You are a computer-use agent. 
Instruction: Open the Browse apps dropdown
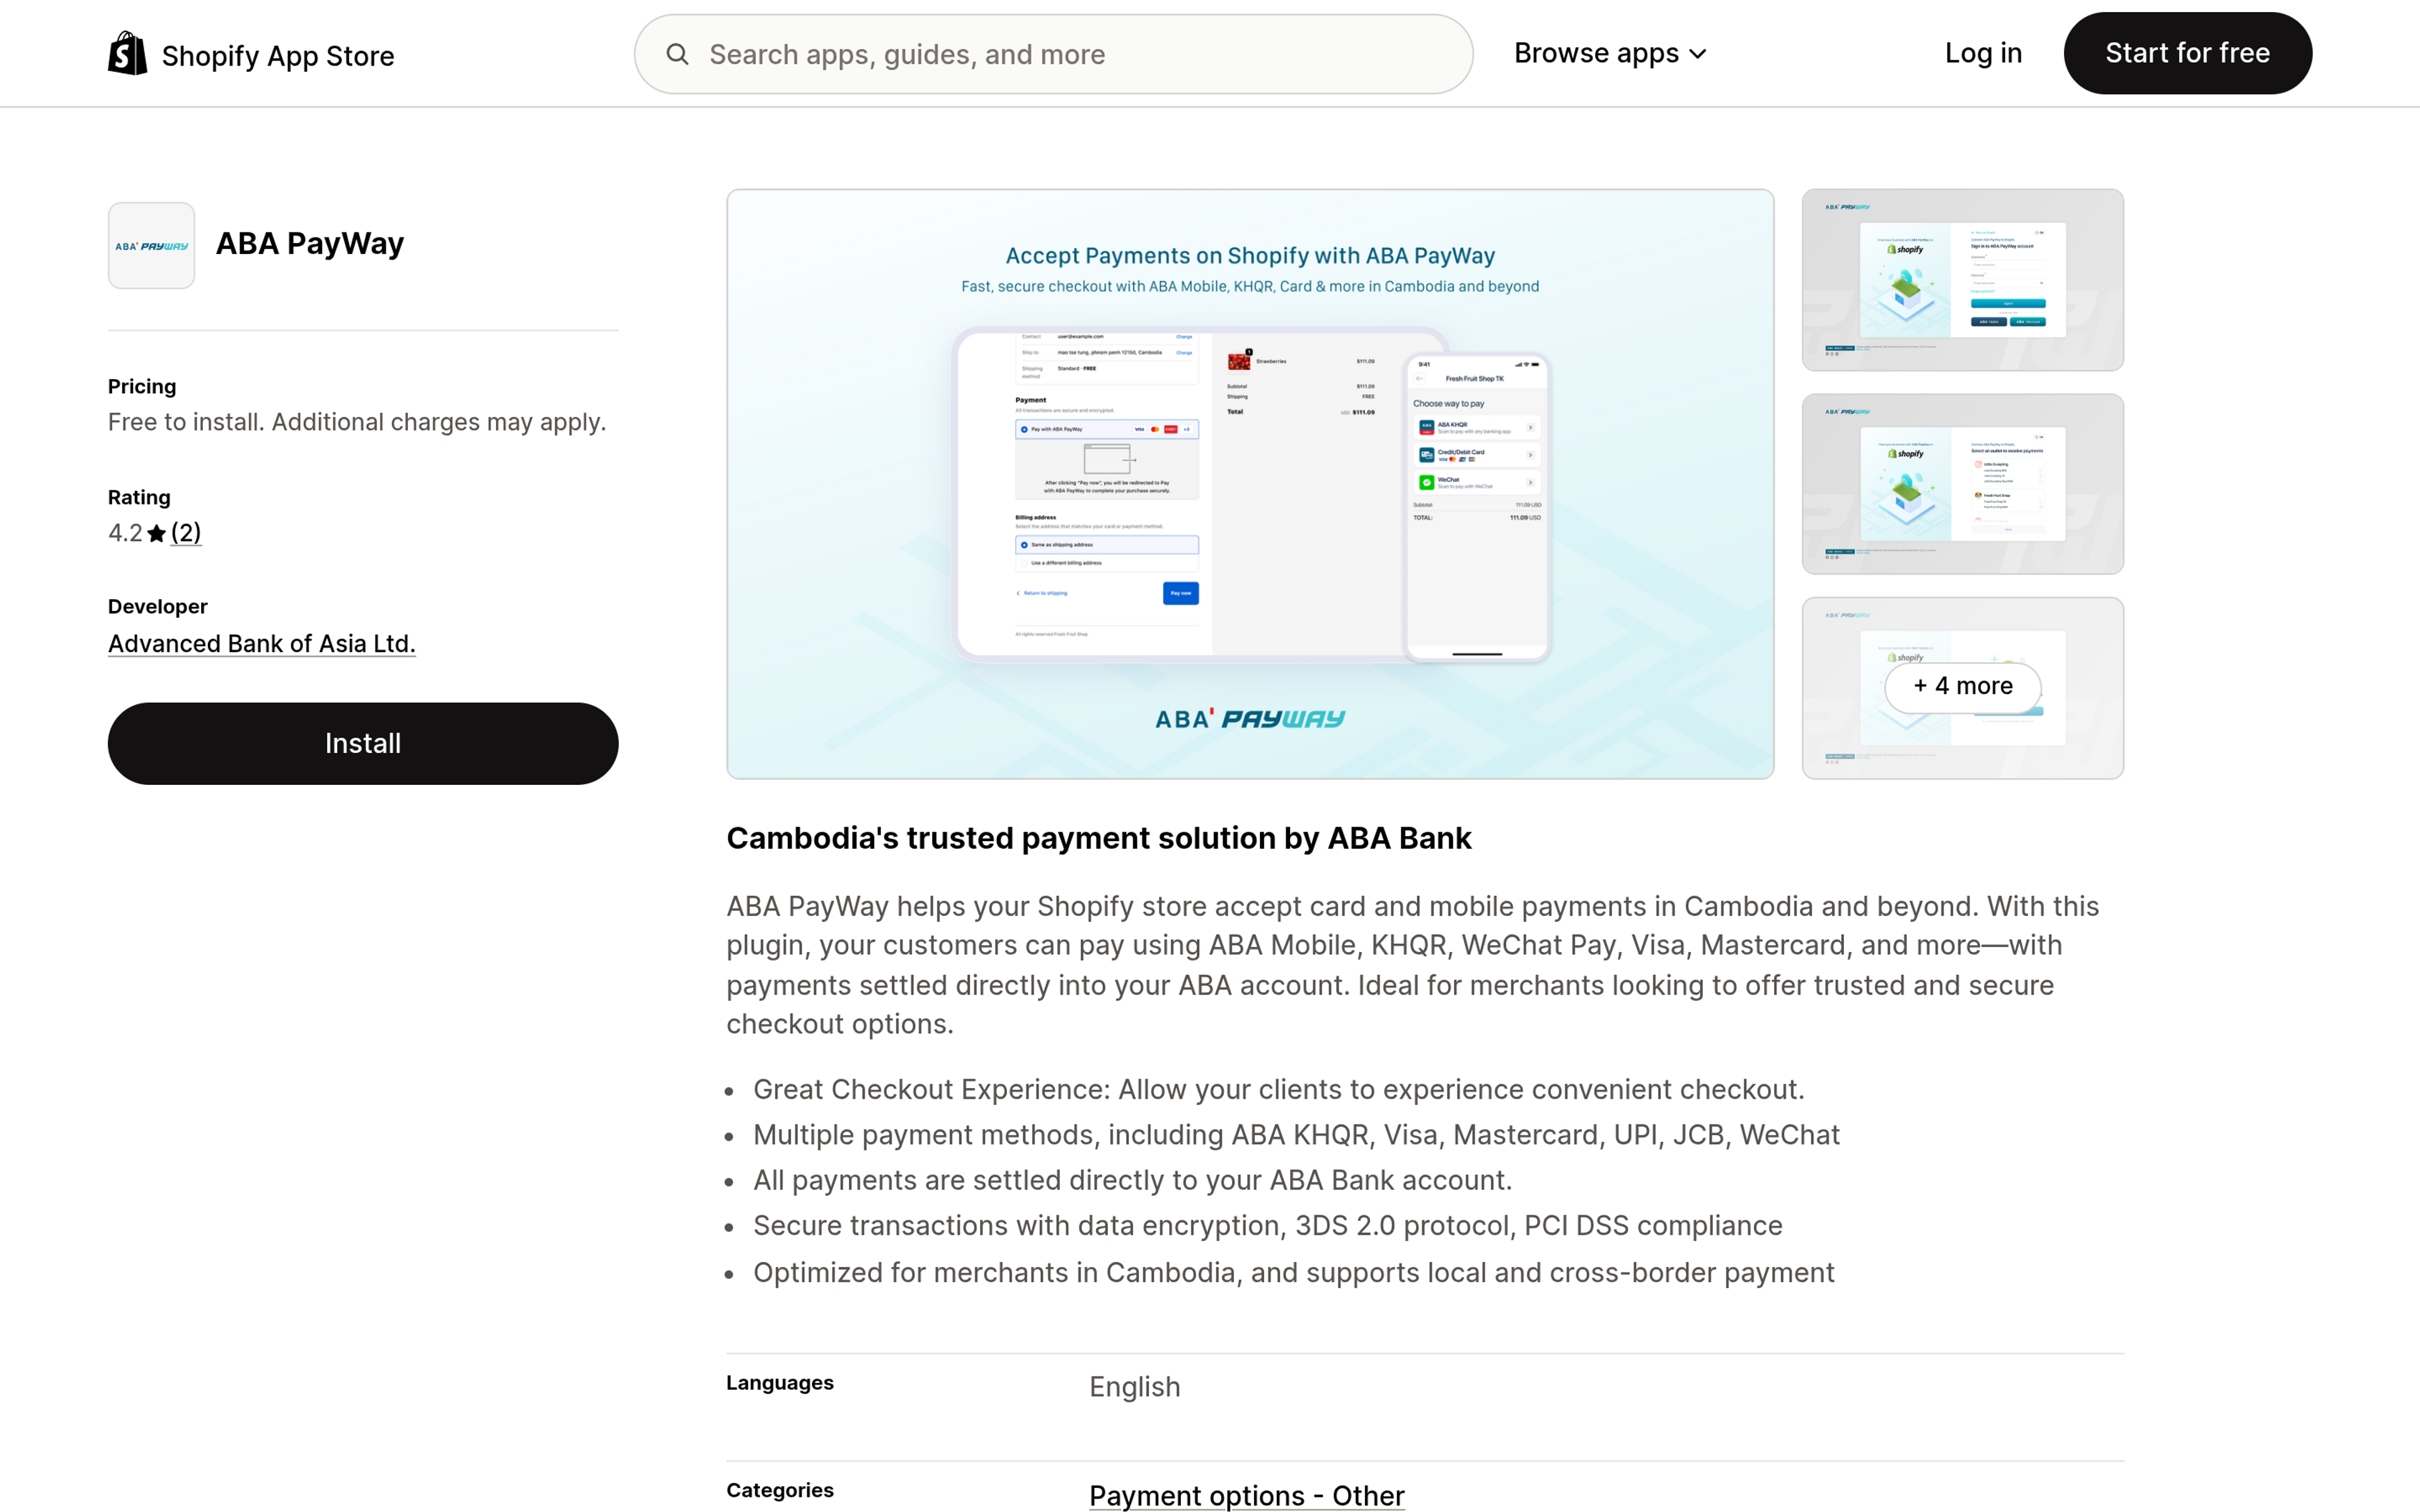tap(1610, 53)
